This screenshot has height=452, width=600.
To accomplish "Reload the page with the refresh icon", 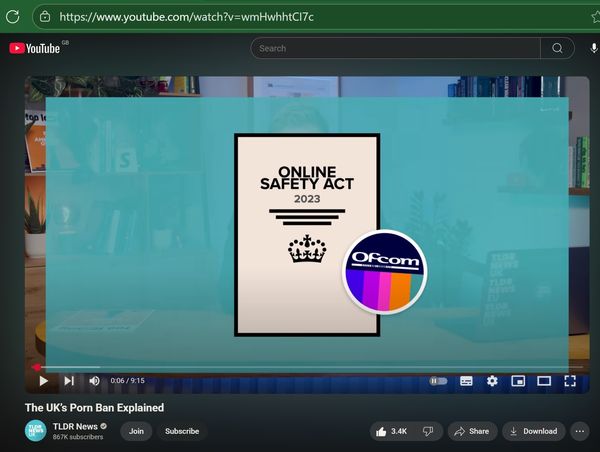I will click(13, 16).
